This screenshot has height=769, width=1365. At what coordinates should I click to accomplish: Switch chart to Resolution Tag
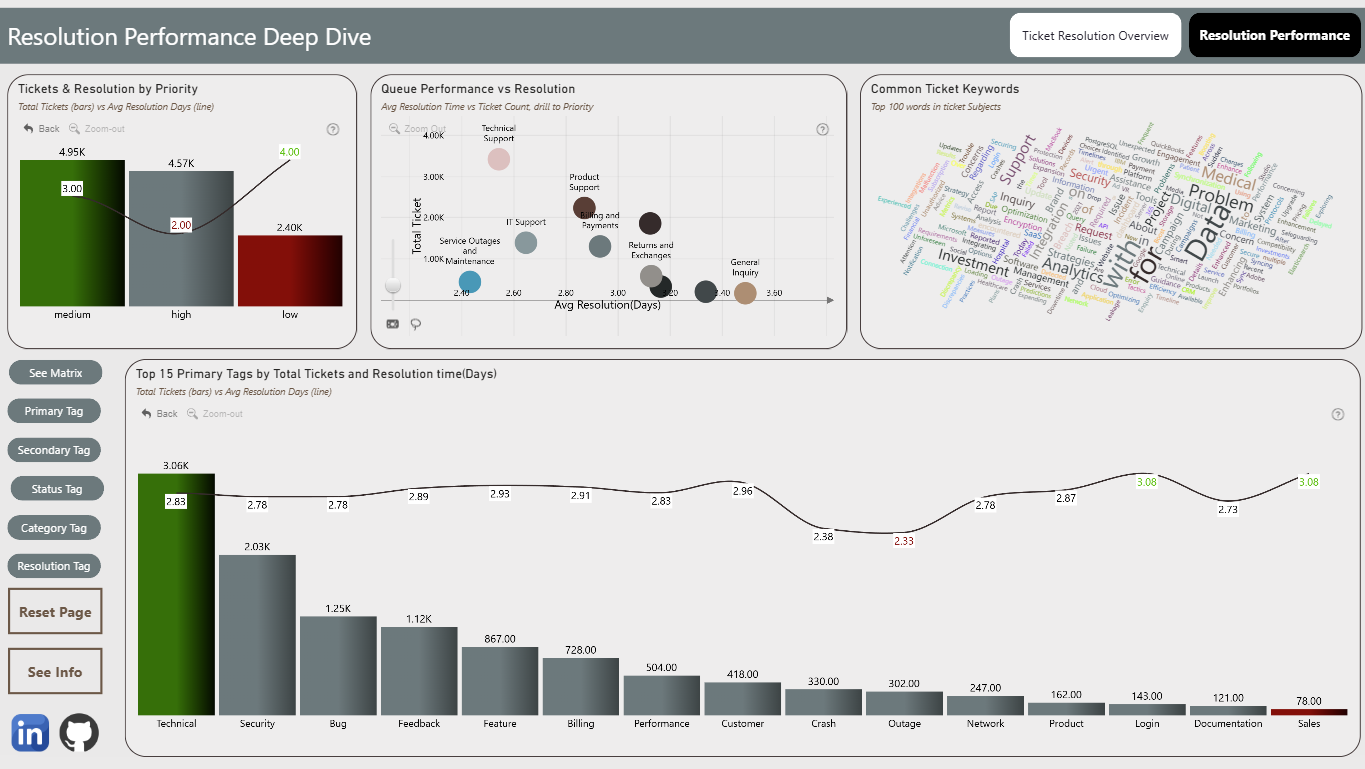55,566
